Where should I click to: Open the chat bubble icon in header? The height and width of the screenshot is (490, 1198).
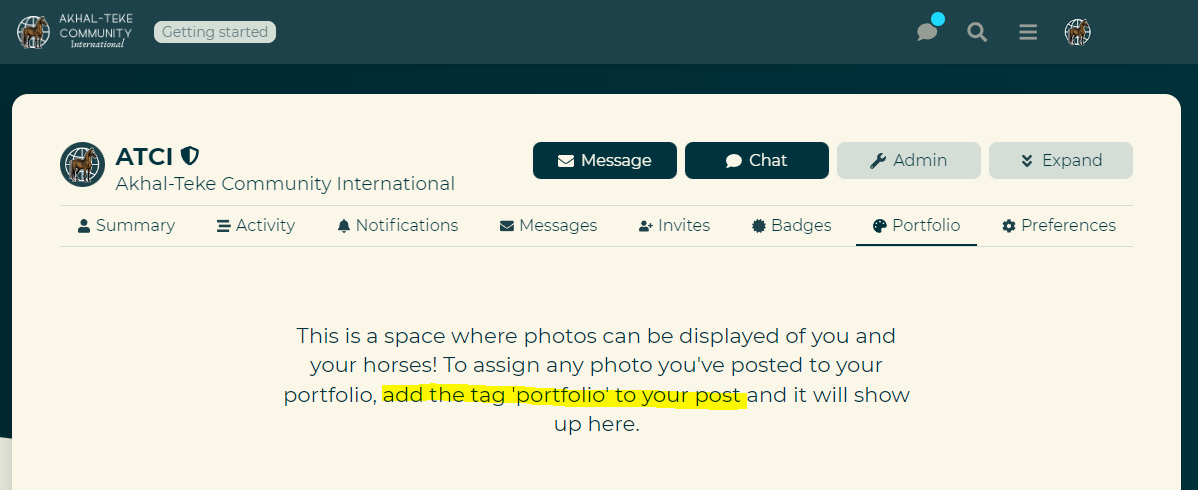point(928,32)
